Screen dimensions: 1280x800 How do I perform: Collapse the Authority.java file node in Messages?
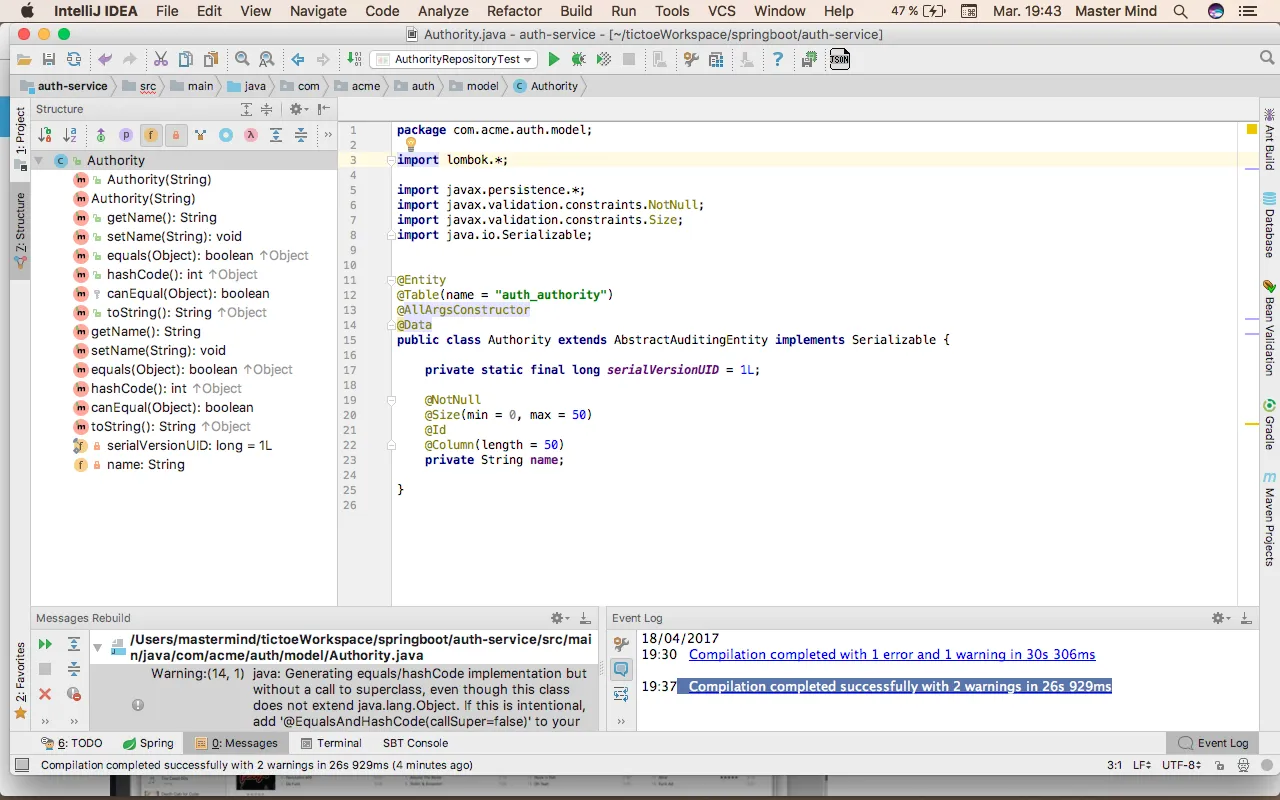97,647
